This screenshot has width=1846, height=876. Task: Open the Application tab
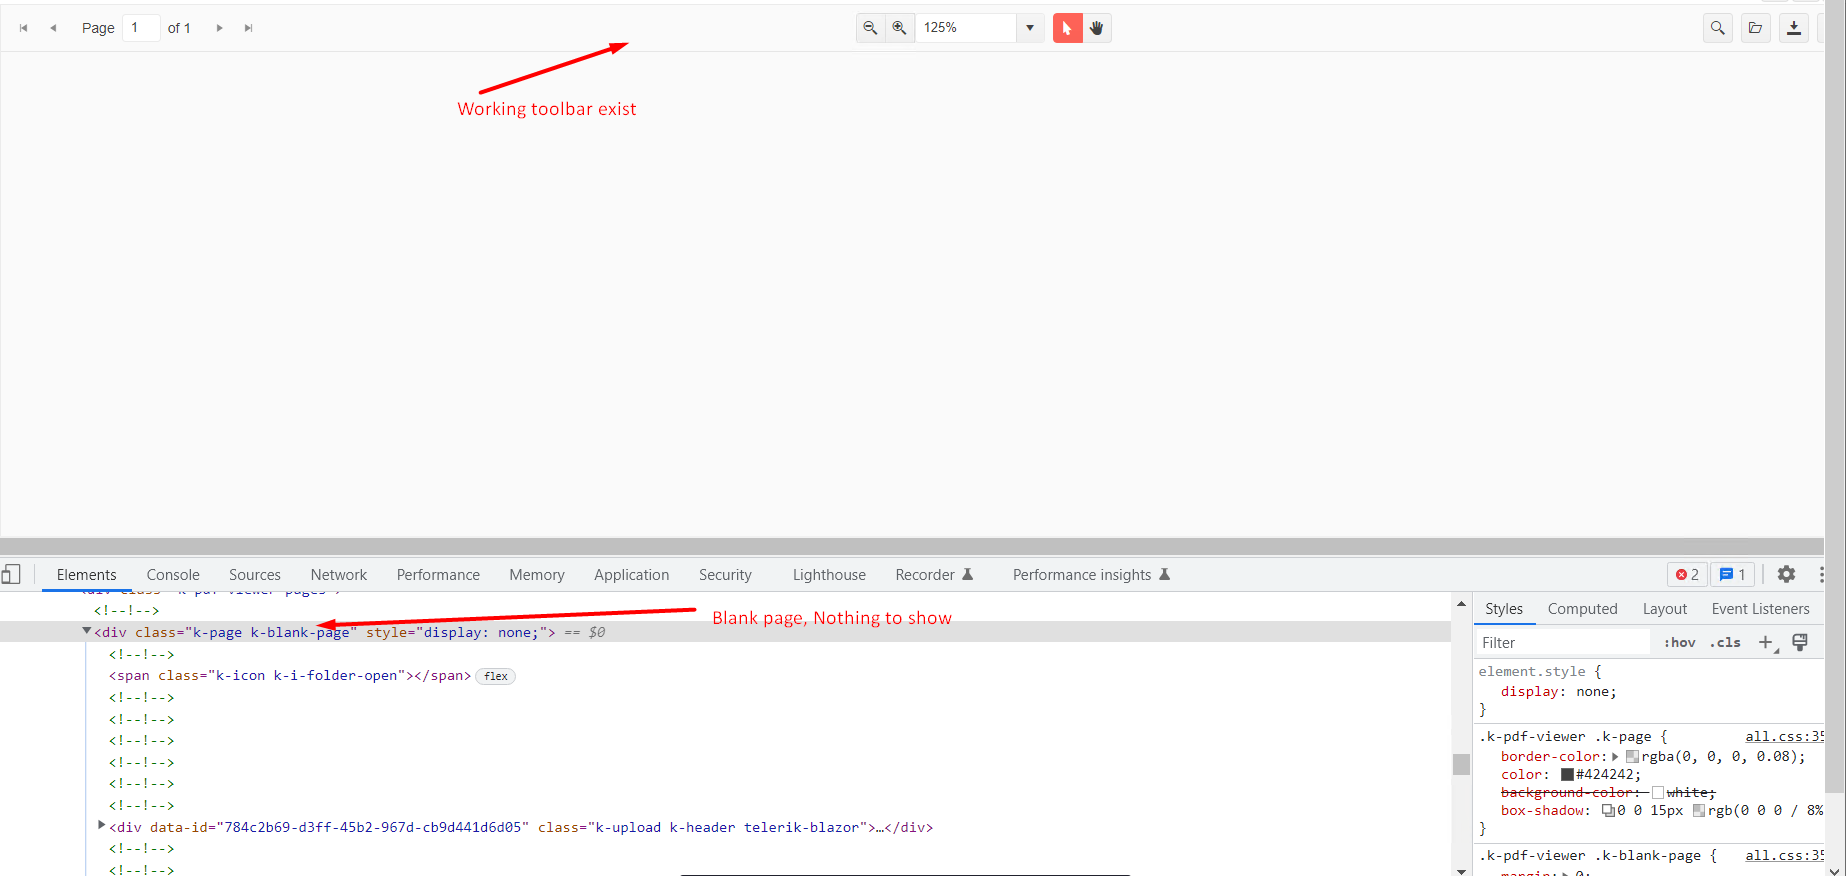(632, 575)
